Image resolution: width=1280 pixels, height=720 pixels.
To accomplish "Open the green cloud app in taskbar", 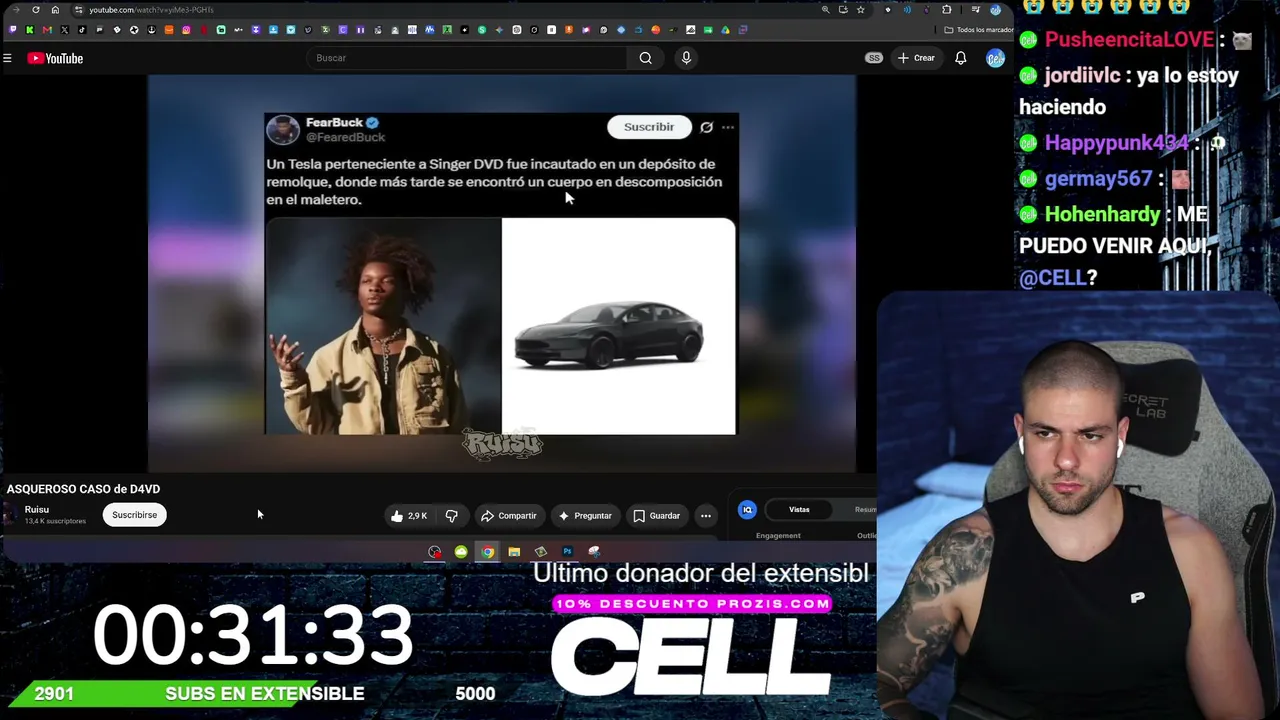I will point(461,552).
